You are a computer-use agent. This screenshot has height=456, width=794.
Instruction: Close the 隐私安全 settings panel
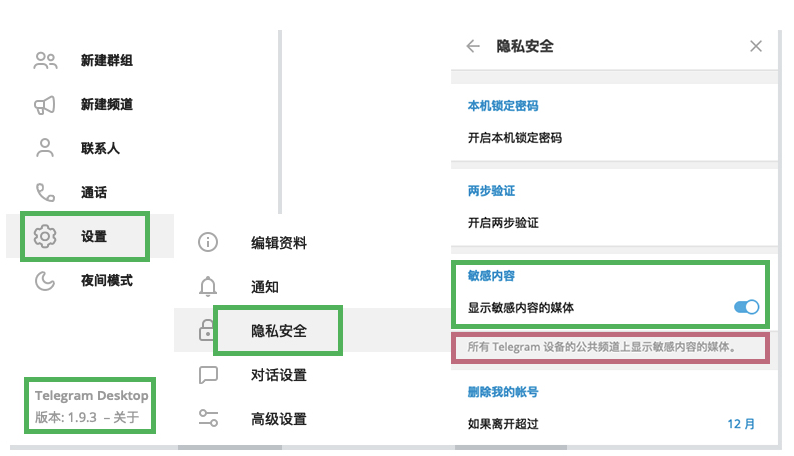tap(756, 46)
